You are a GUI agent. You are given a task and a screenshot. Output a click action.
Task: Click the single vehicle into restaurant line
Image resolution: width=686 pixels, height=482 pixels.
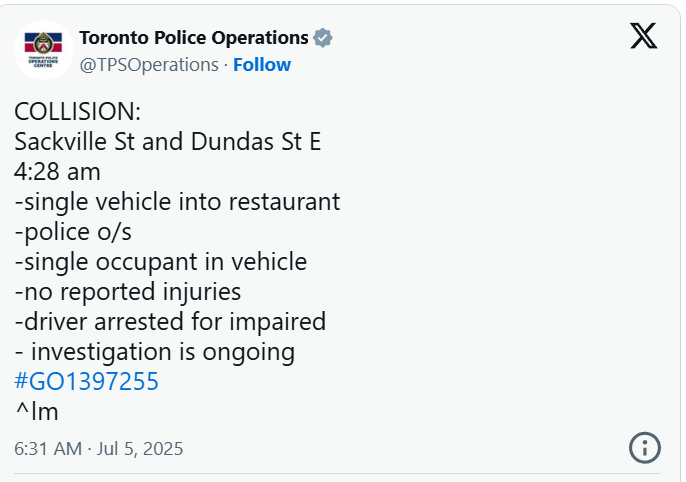(178, 202)
